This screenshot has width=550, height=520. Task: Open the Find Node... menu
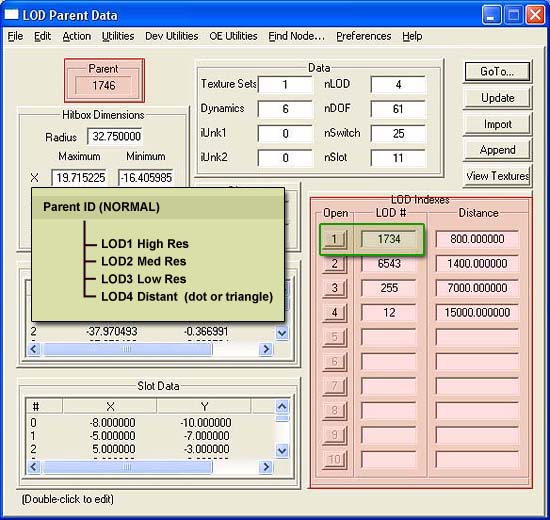click(x=296, y=36)
